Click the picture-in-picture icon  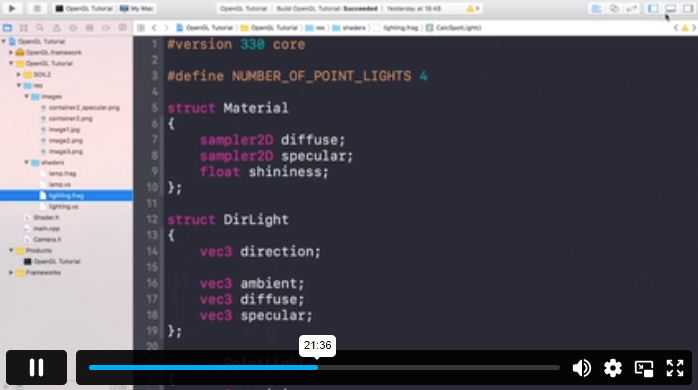(644, 368)
